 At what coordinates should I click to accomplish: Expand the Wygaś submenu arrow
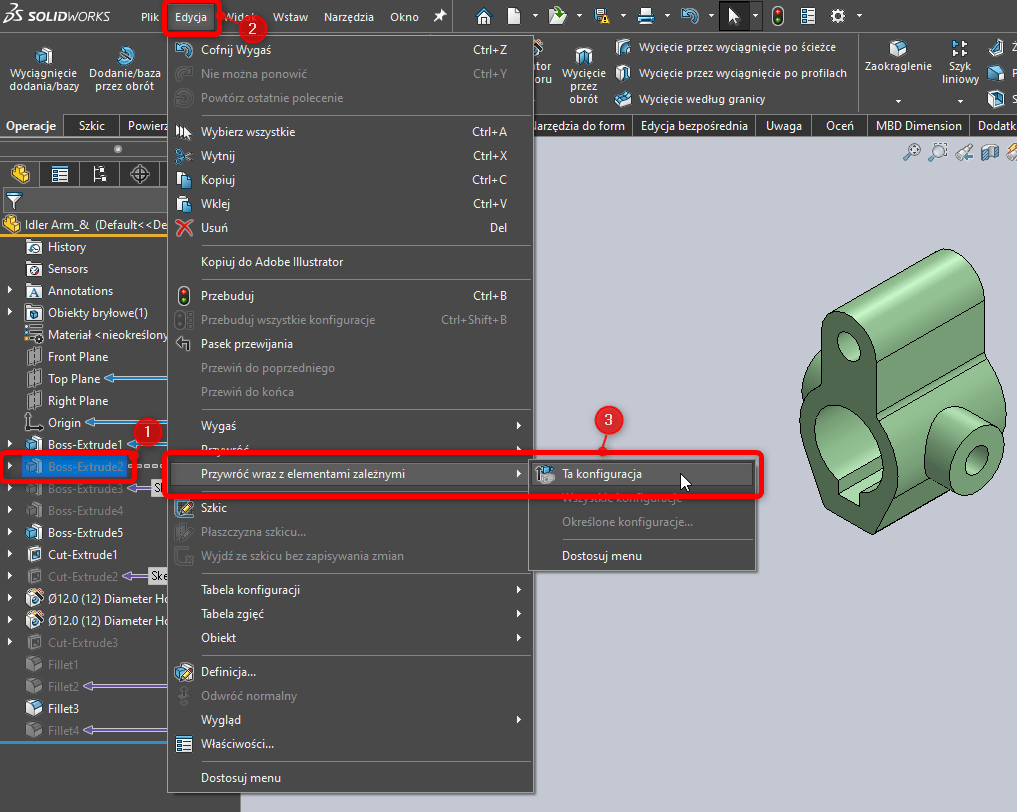519,423
